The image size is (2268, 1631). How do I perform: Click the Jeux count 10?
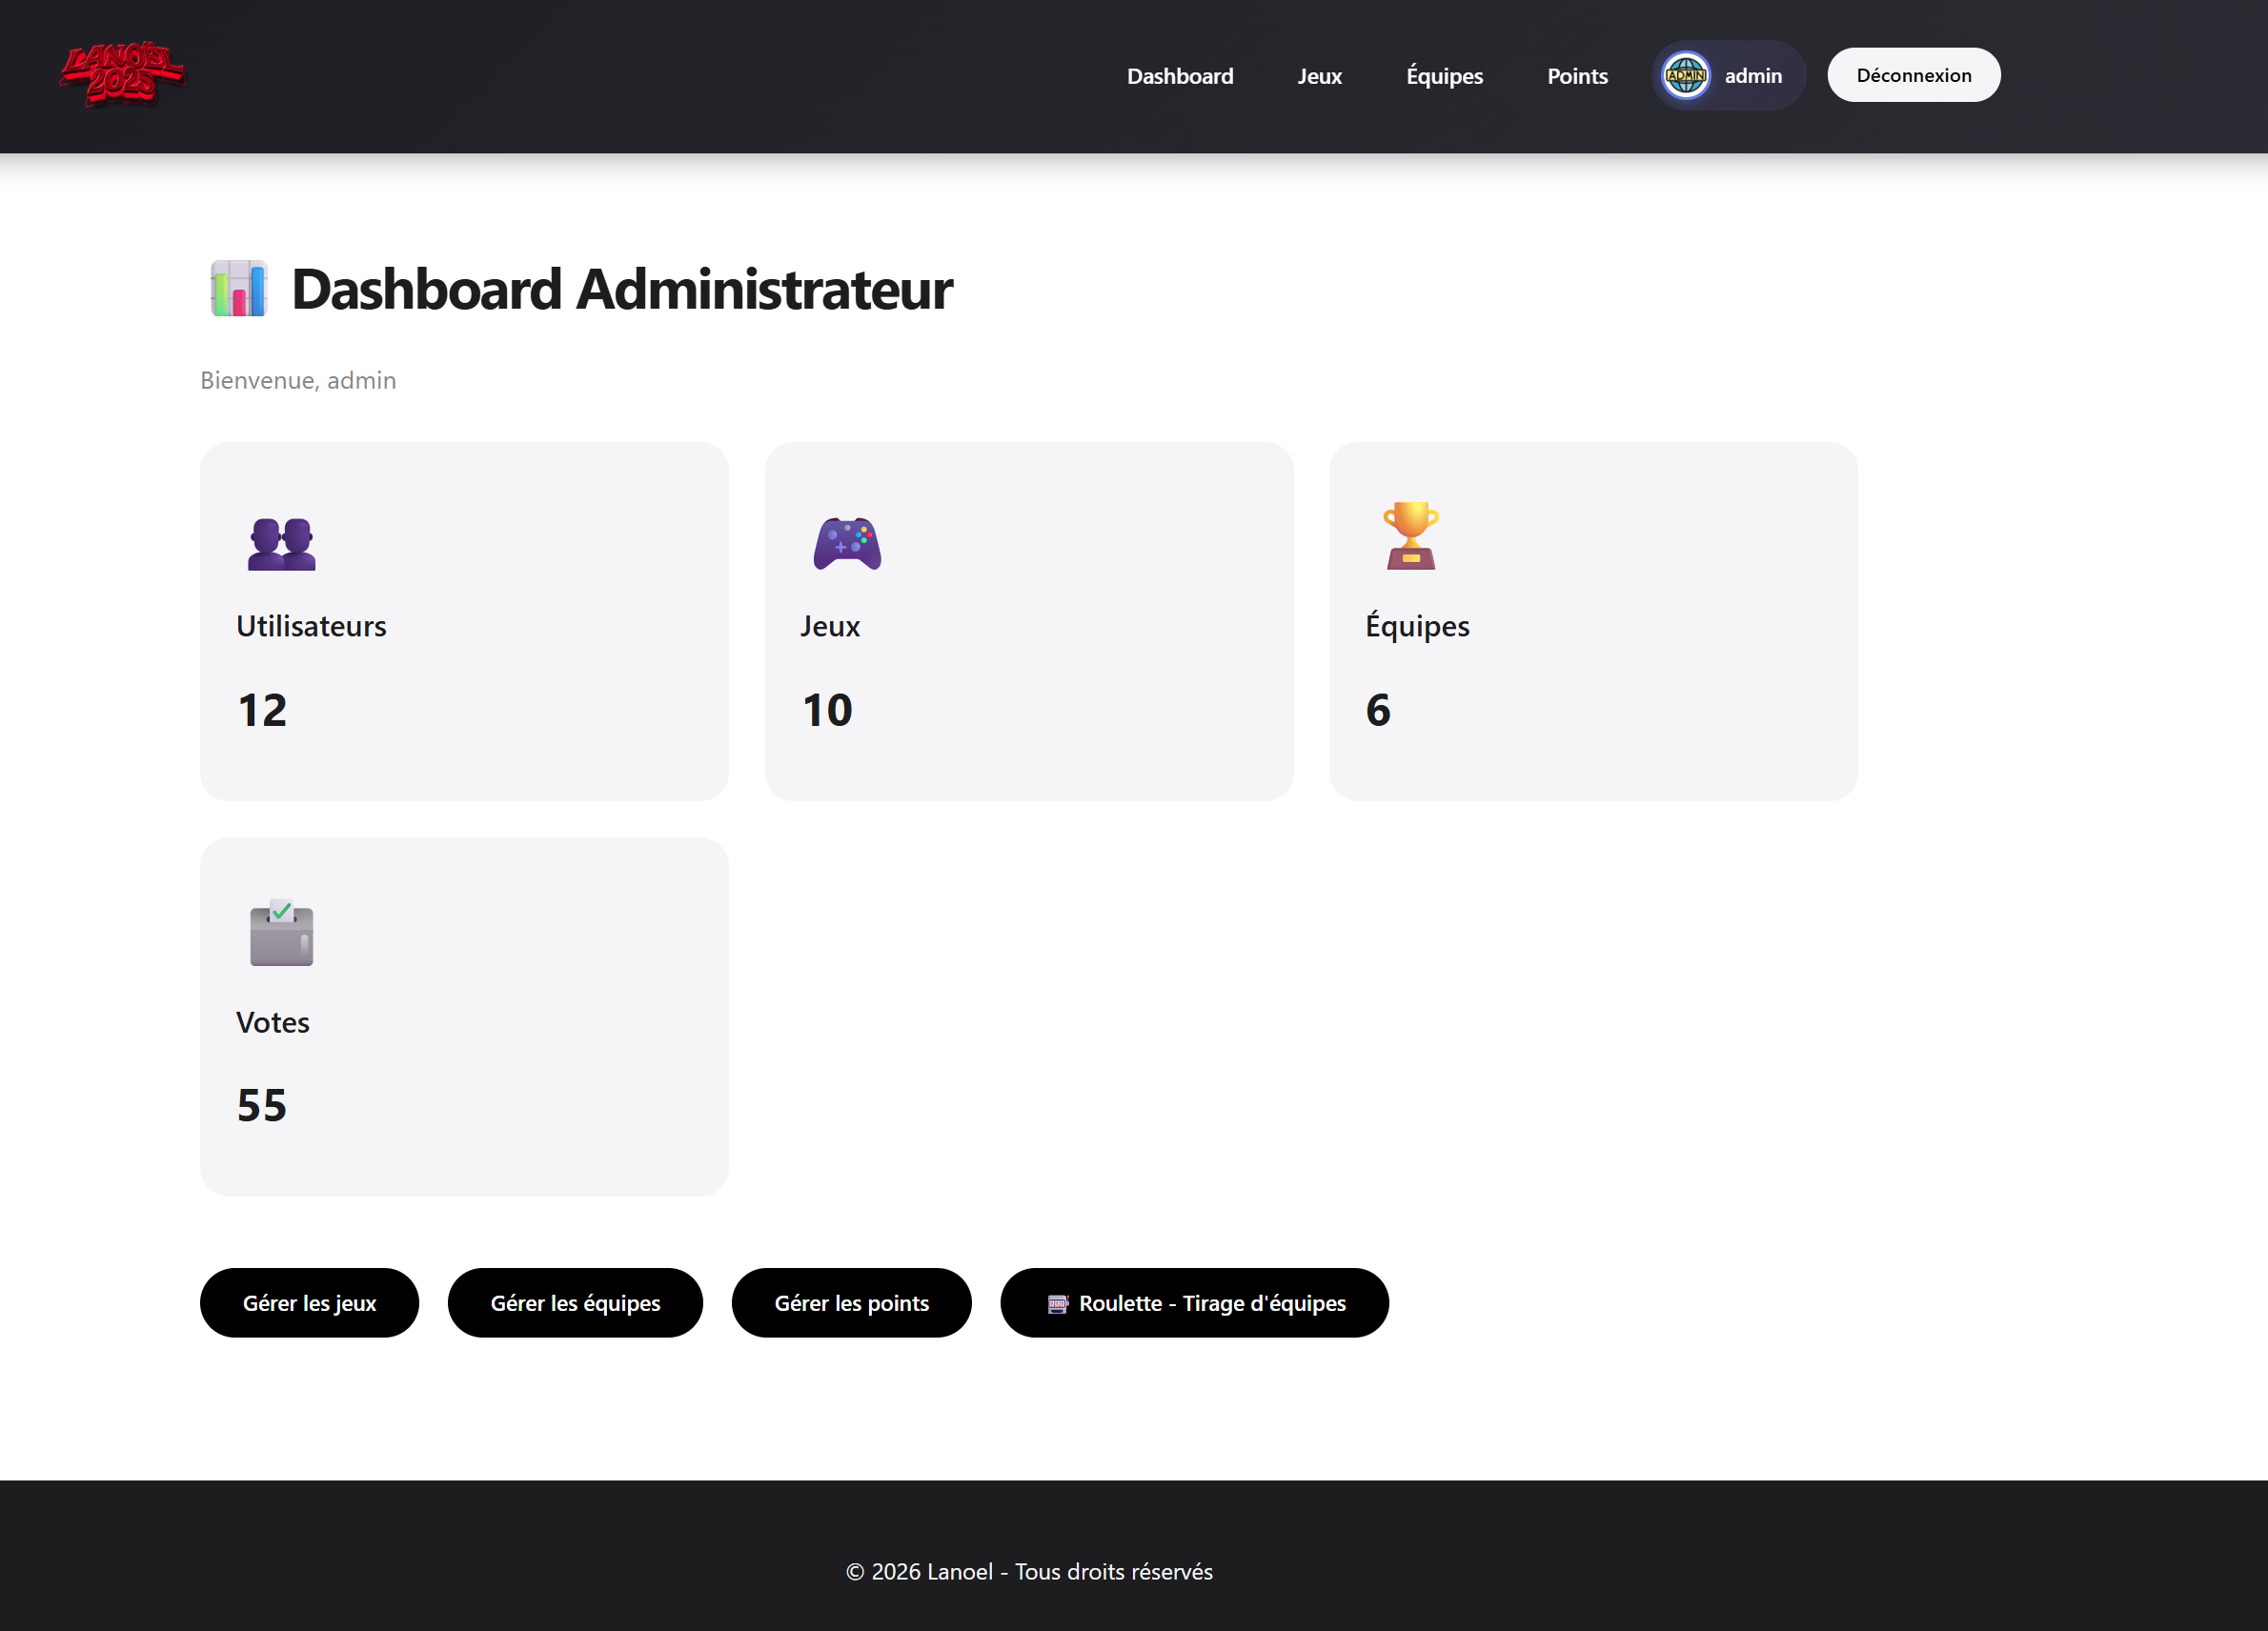tap(827, 710)
